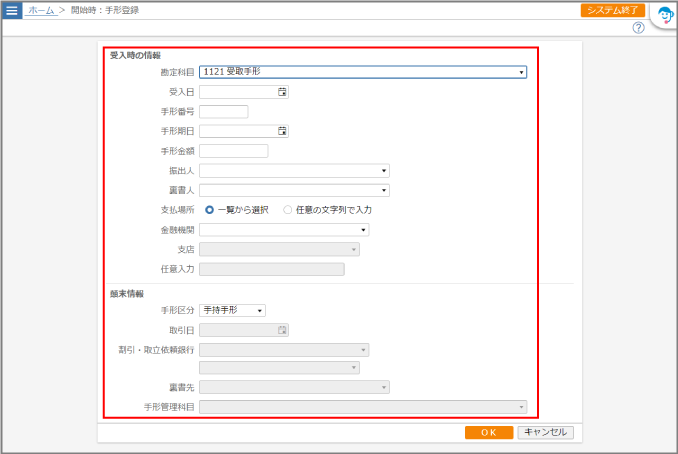The image size is (678, 454).
Task: Select the 一覧から選択 radio option
Action: click(x=210, y=210)
